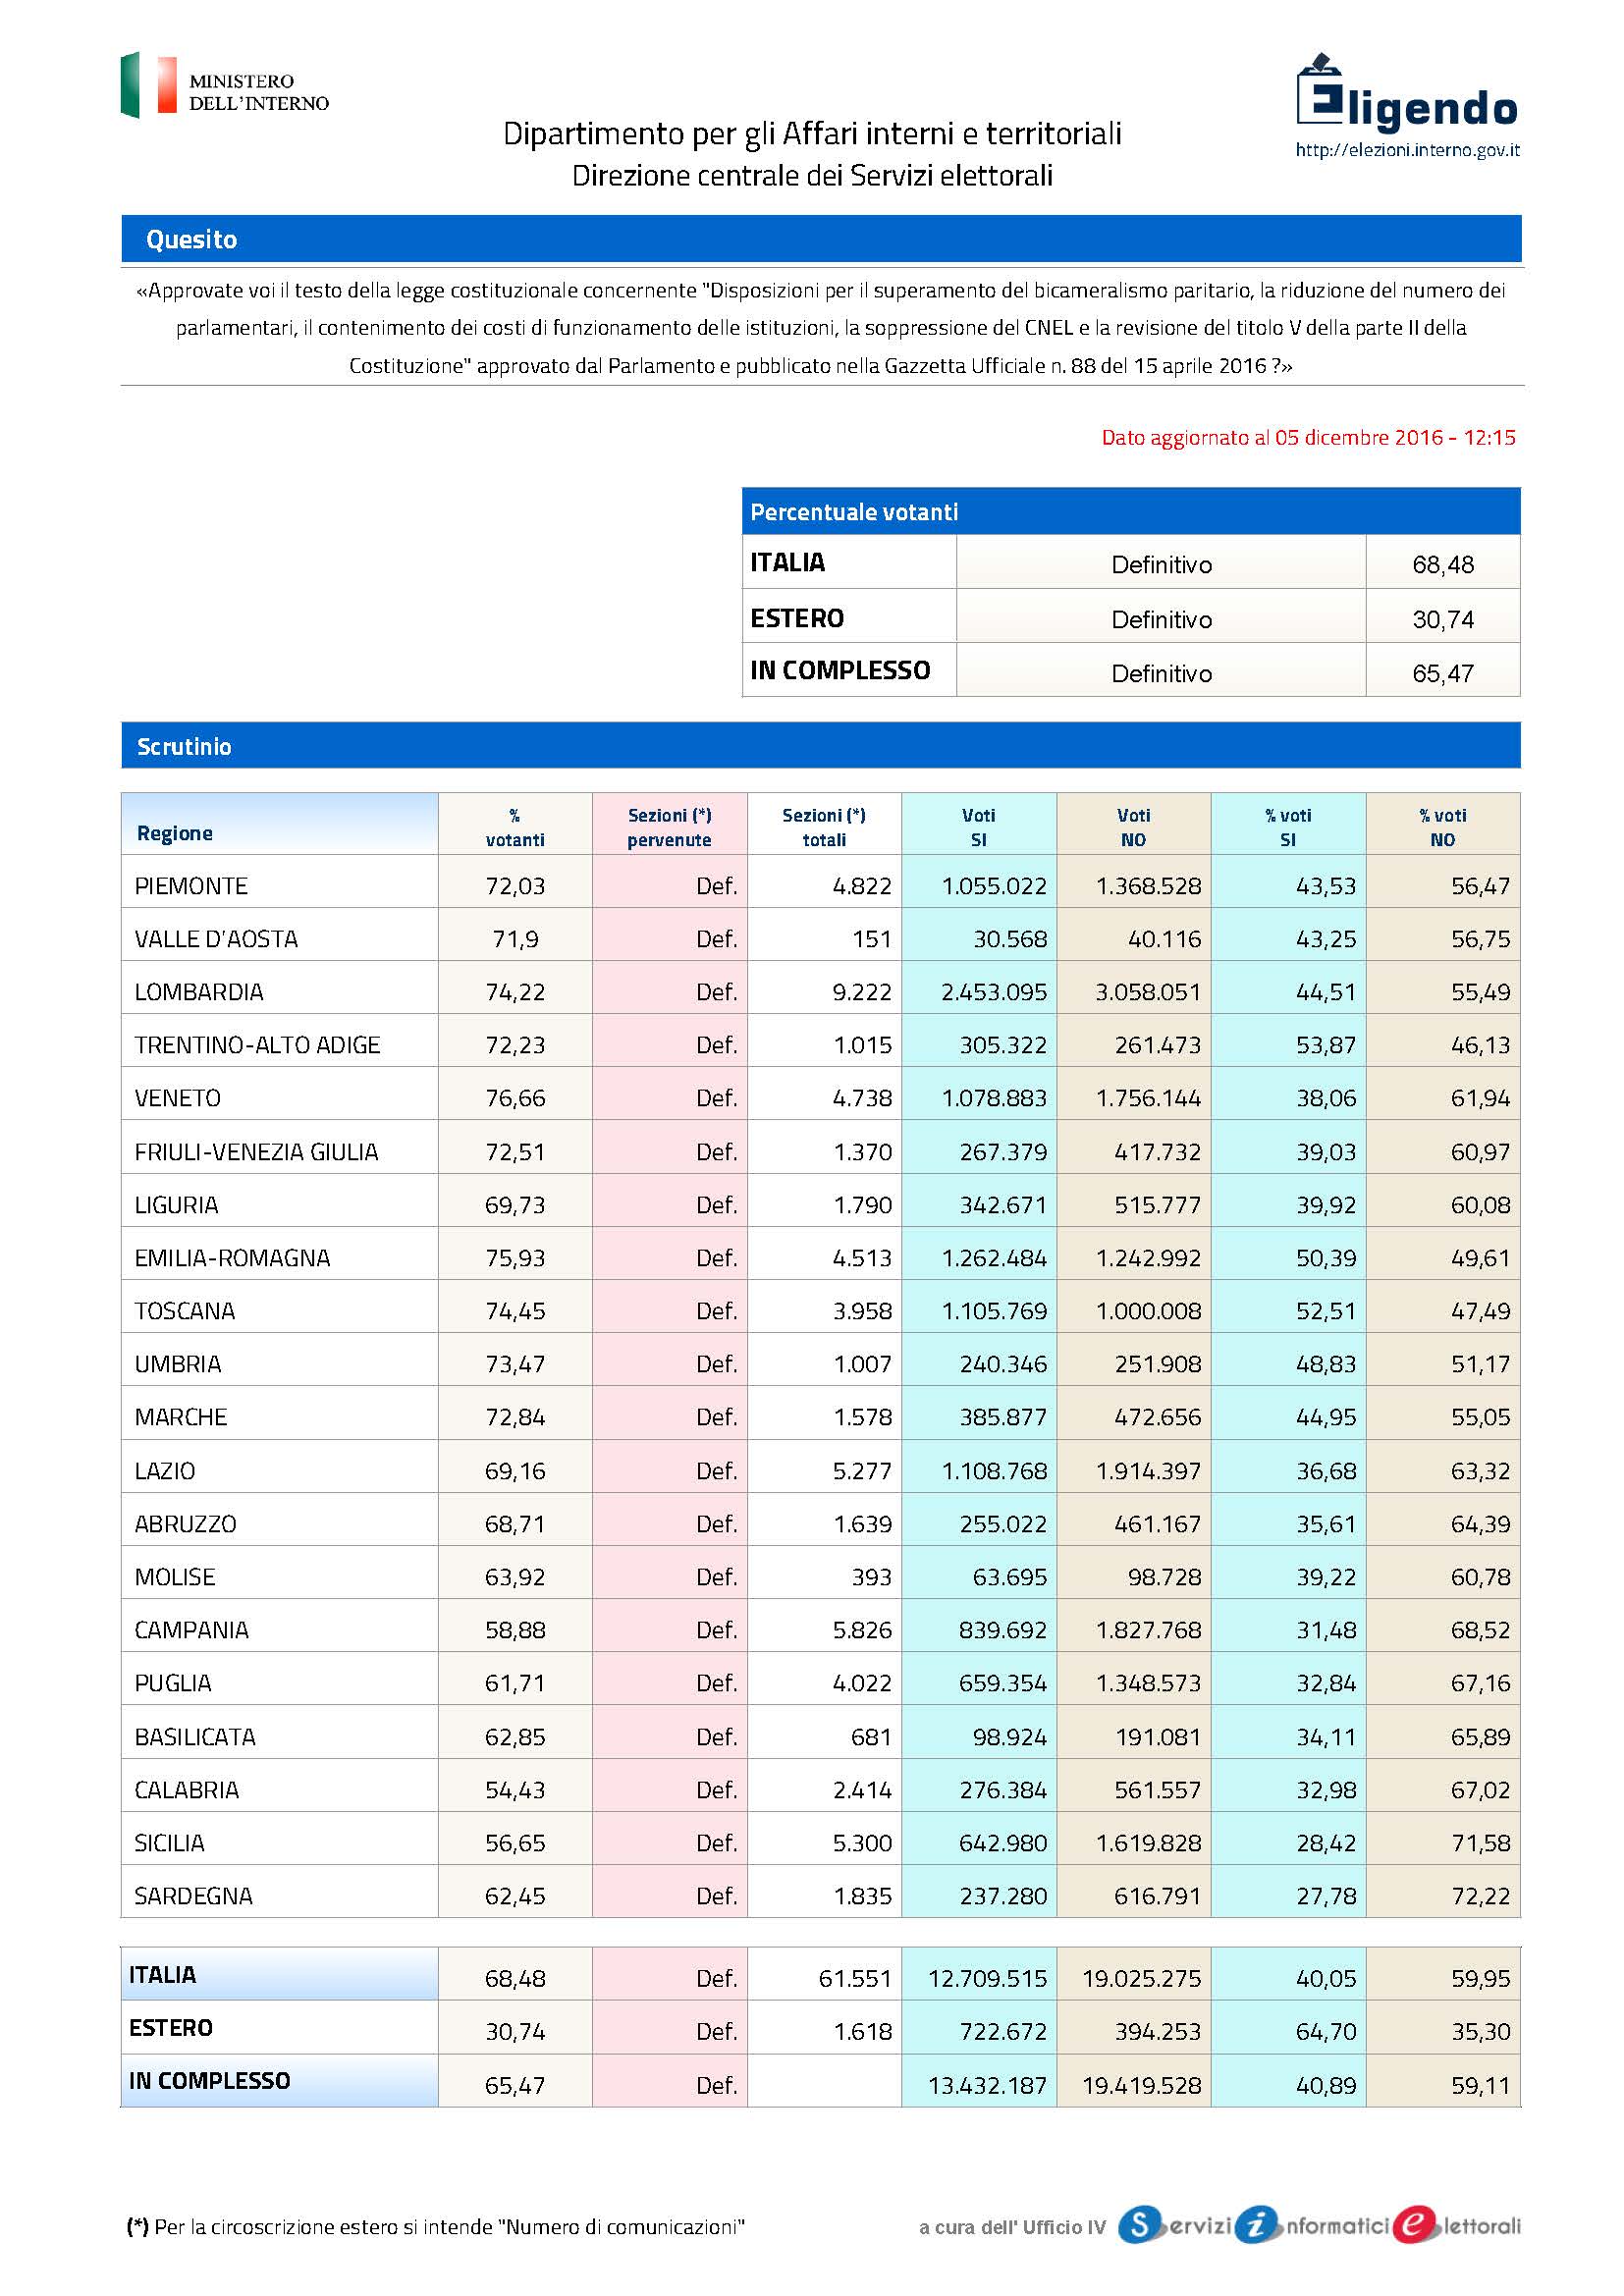Select the LOMBARDIA row label

pyautogui.click(x=199, y=992)
